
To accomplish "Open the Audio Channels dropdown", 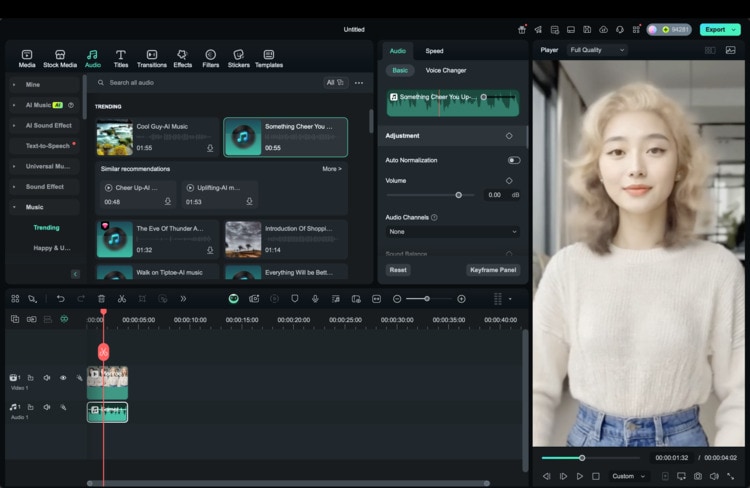I will pos(453,231).
